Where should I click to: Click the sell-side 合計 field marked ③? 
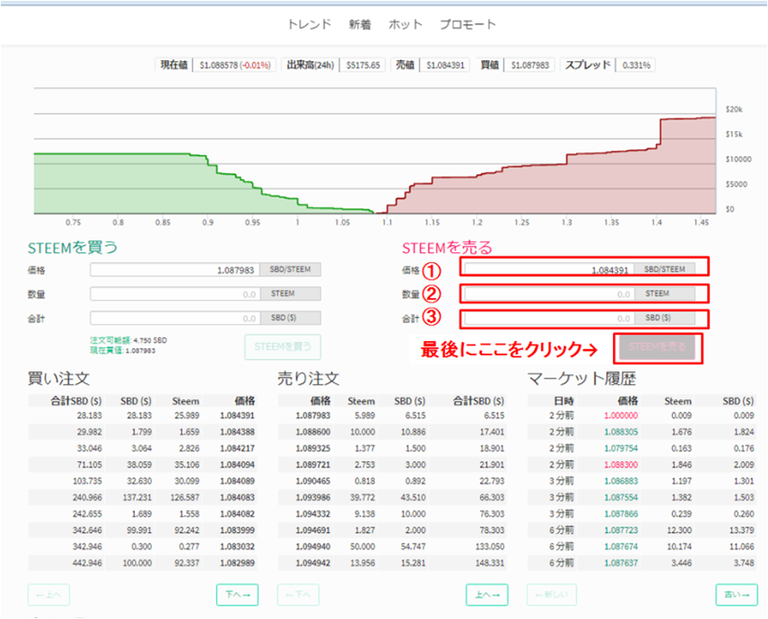[x=547, y=319]
